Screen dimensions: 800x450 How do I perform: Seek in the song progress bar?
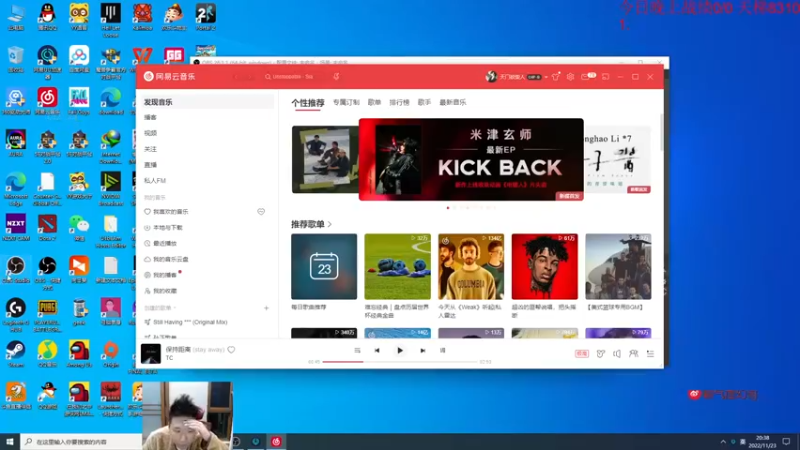coord(399,362)
